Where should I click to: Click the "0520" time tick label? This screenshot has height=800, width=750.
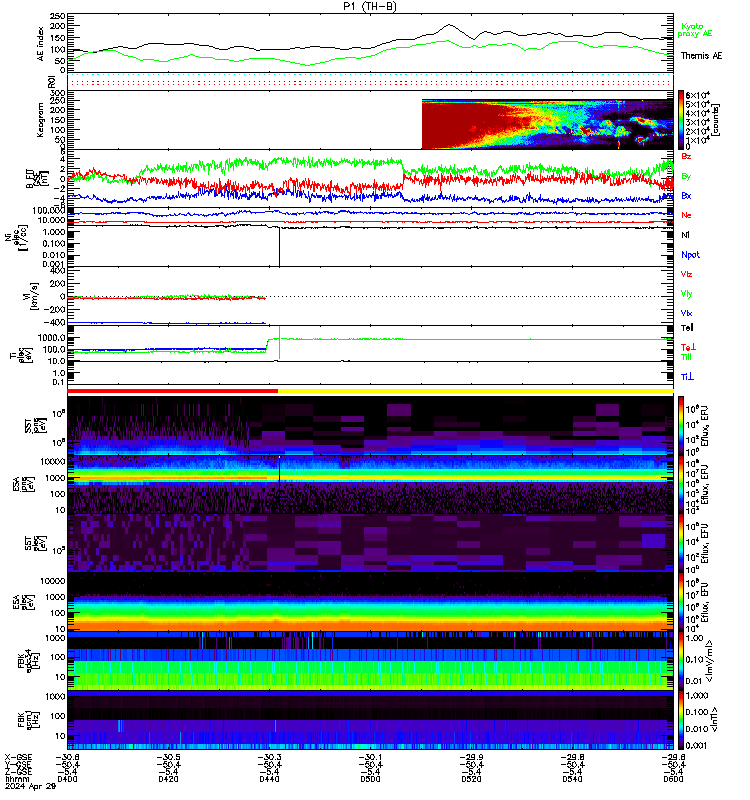pyautogui.click(x=471, y=779)
